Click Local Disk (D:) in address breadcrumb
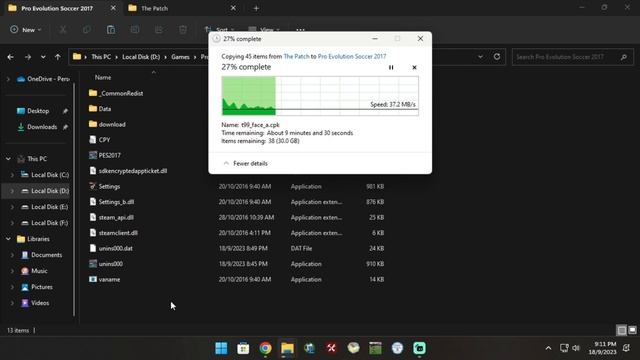 coord(141,57)
